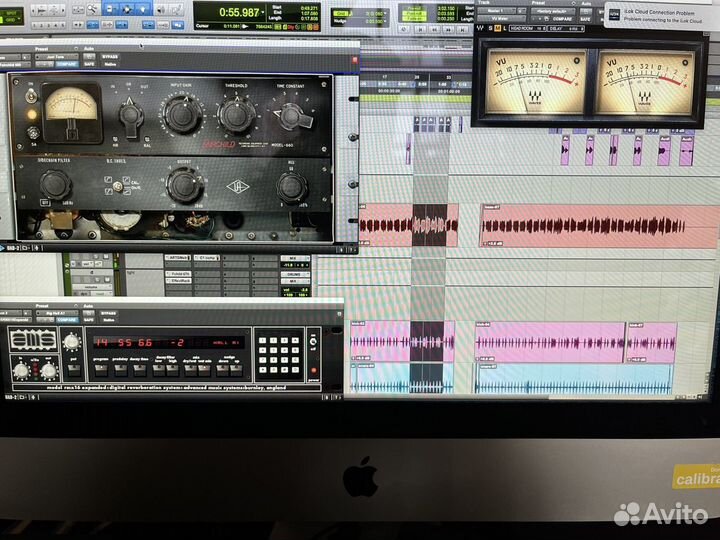The image size is (720, 540).
Task: Click the Fairchild Mix knob
Action: coord(291,187)
